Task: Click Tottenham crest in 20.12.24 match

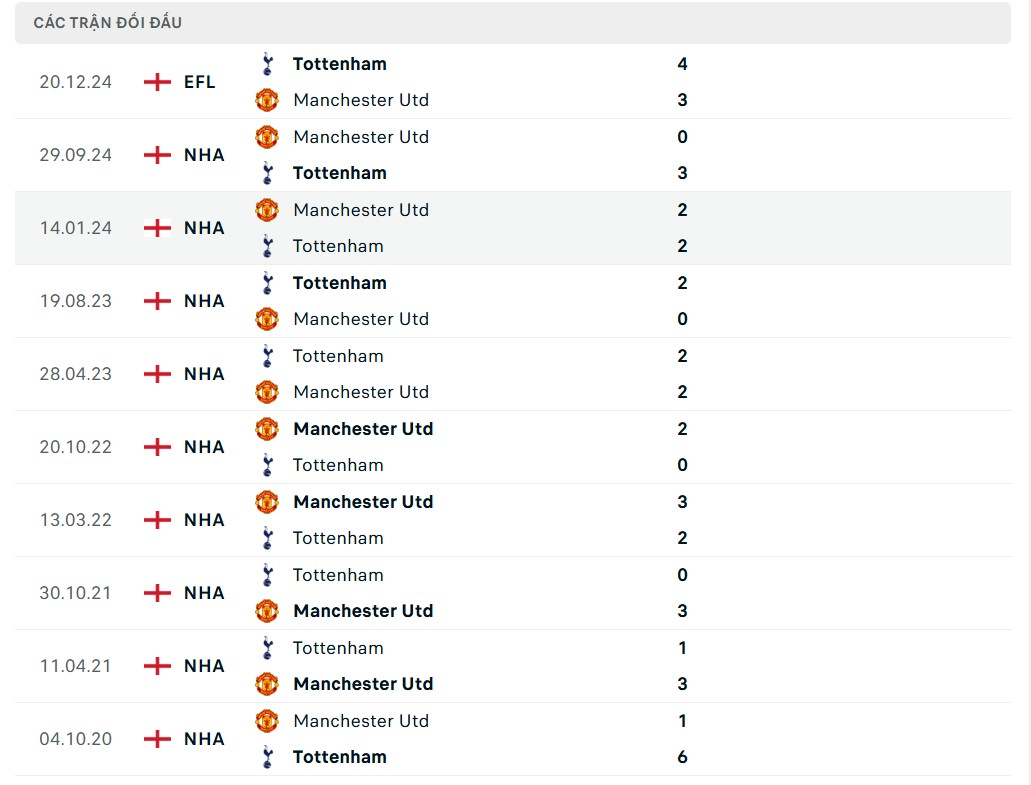Action: coord(267,64)
